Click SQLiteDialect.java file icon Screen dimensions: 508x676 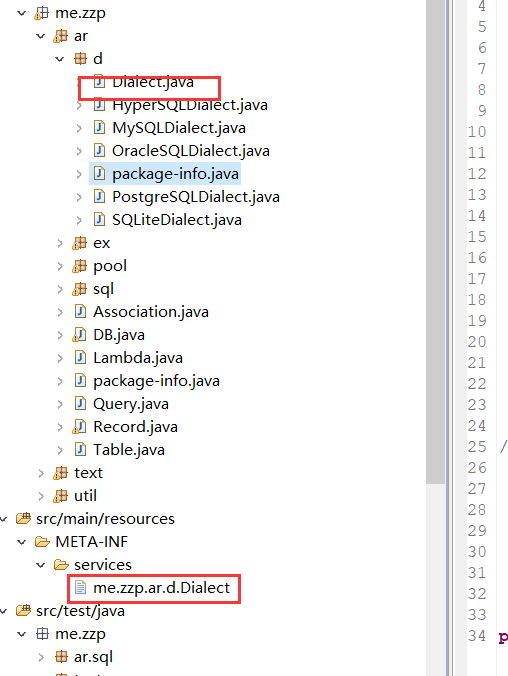click(x=99, y=219)
